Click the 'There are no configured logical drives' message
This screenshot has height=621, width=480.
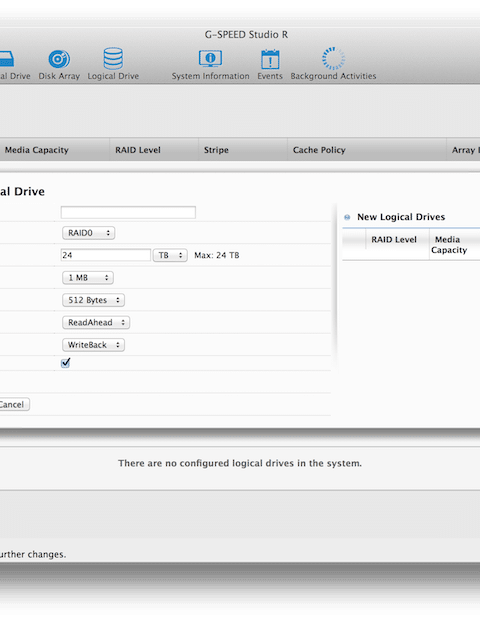click(240, 463)
